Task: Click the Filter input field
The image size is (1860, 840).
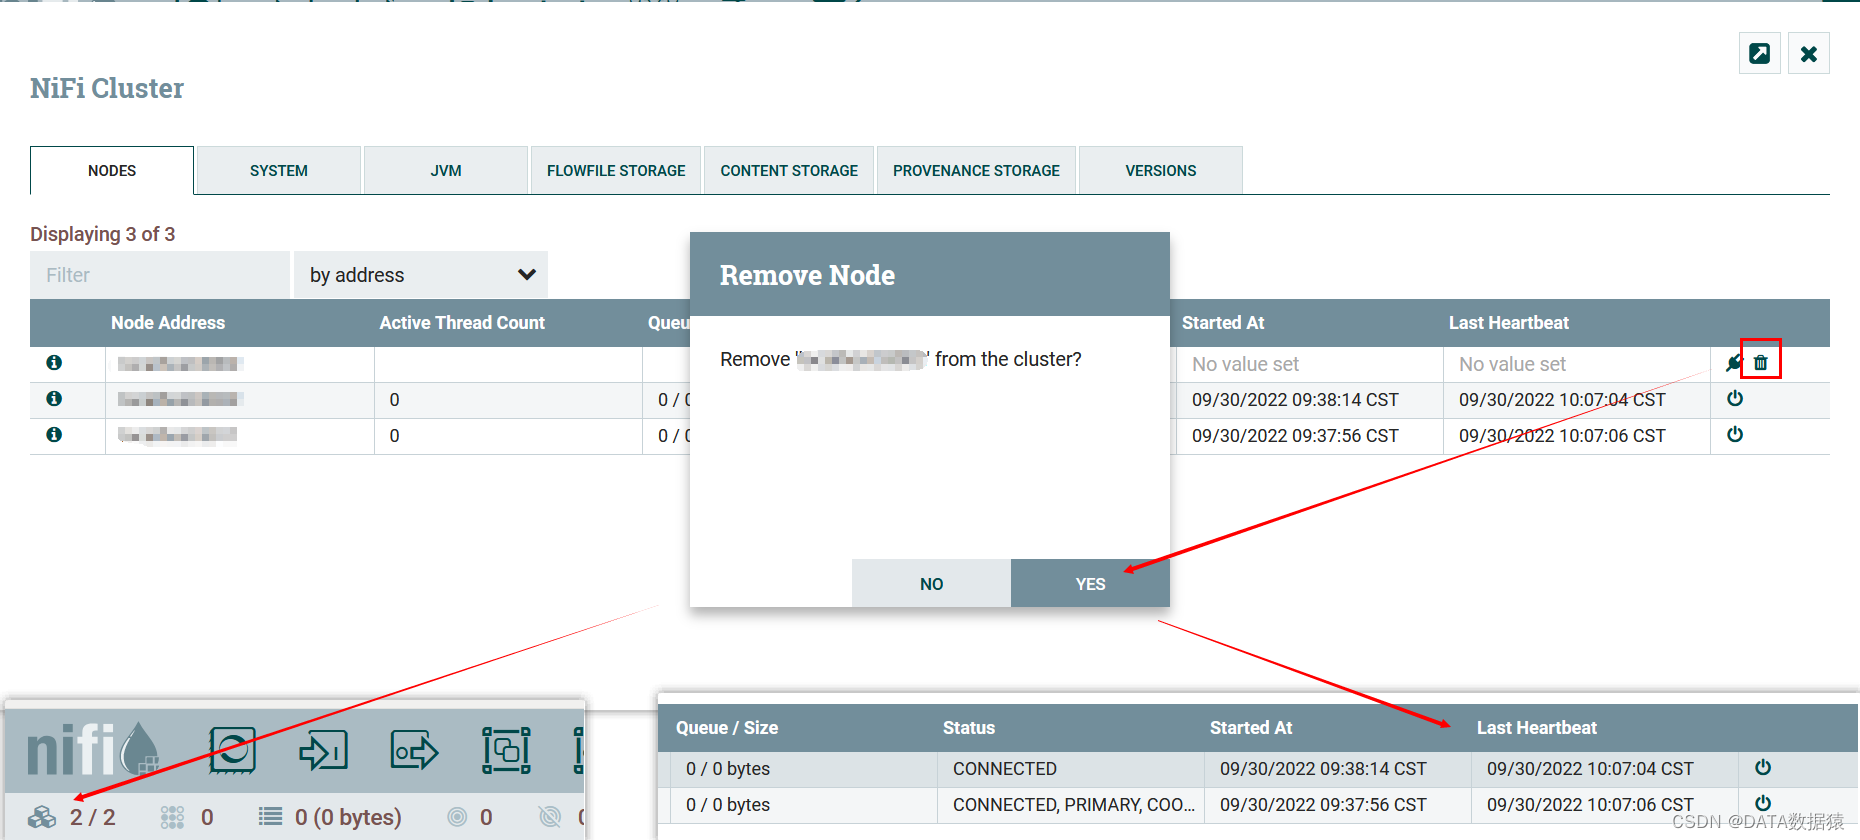Action: (160, 275)
